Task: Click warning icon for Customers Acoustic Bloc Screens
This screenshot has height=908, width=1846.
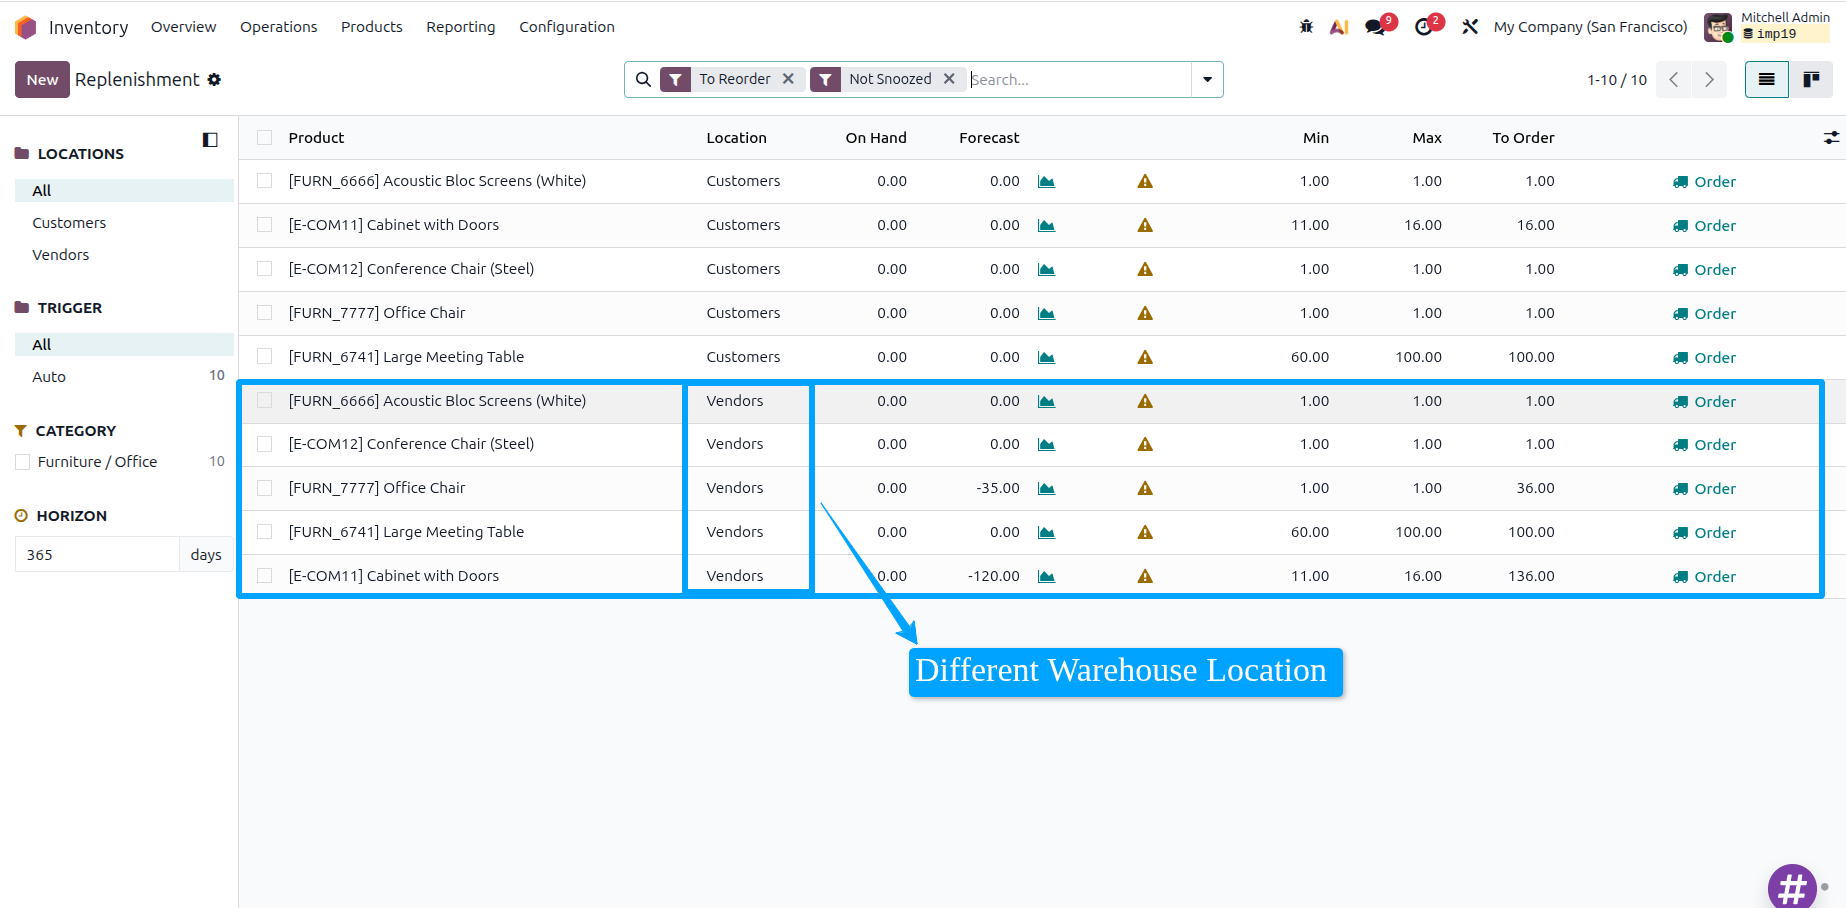Action: pos(1145,182)
